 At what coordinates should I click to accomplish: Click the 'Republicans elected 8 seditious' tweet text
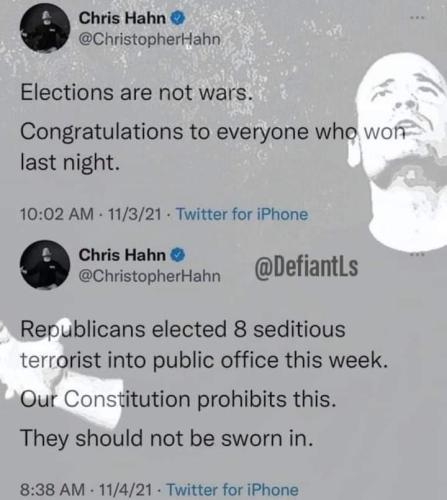[x=183, y=329]
